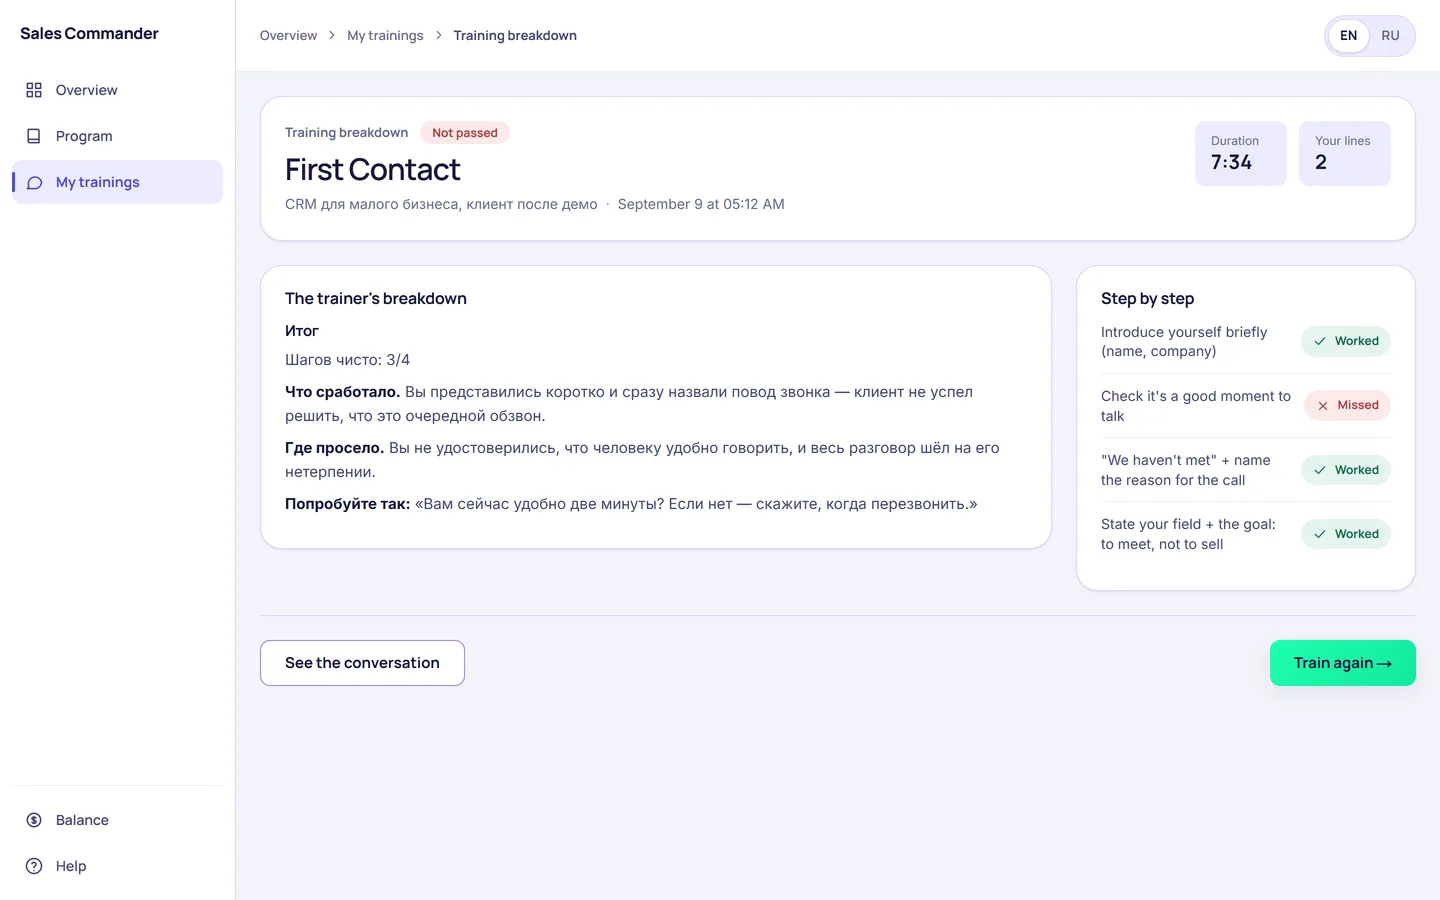Click the "Introduce yourself briefly" step text
This screenshot has width=1440, height=900.
(x=1184, y=342)
